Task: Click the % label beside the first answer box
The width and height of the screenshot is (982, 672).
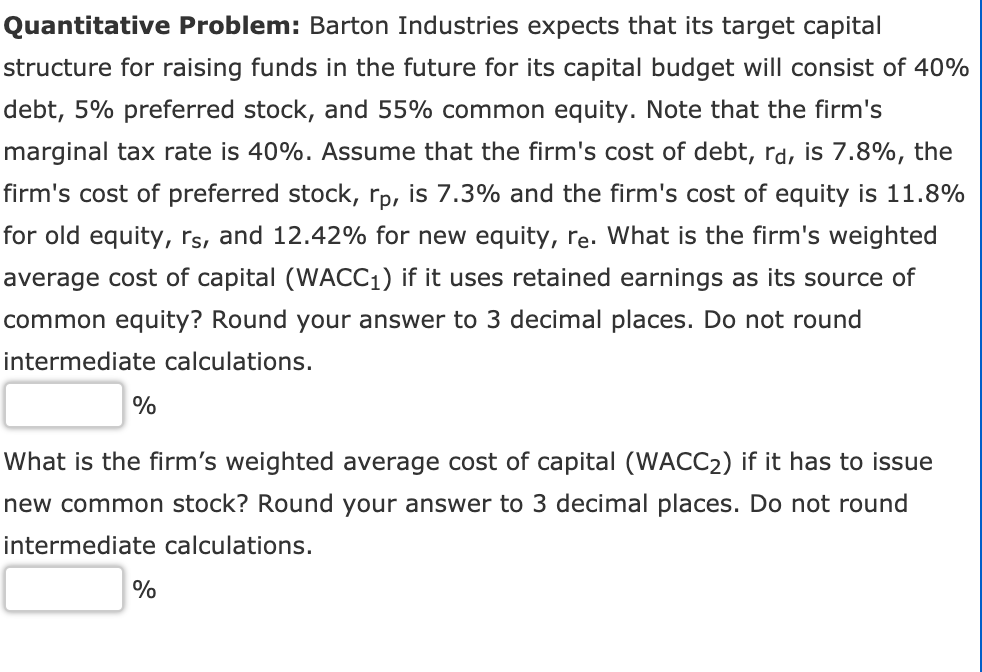Action: [x=143, y=404]
